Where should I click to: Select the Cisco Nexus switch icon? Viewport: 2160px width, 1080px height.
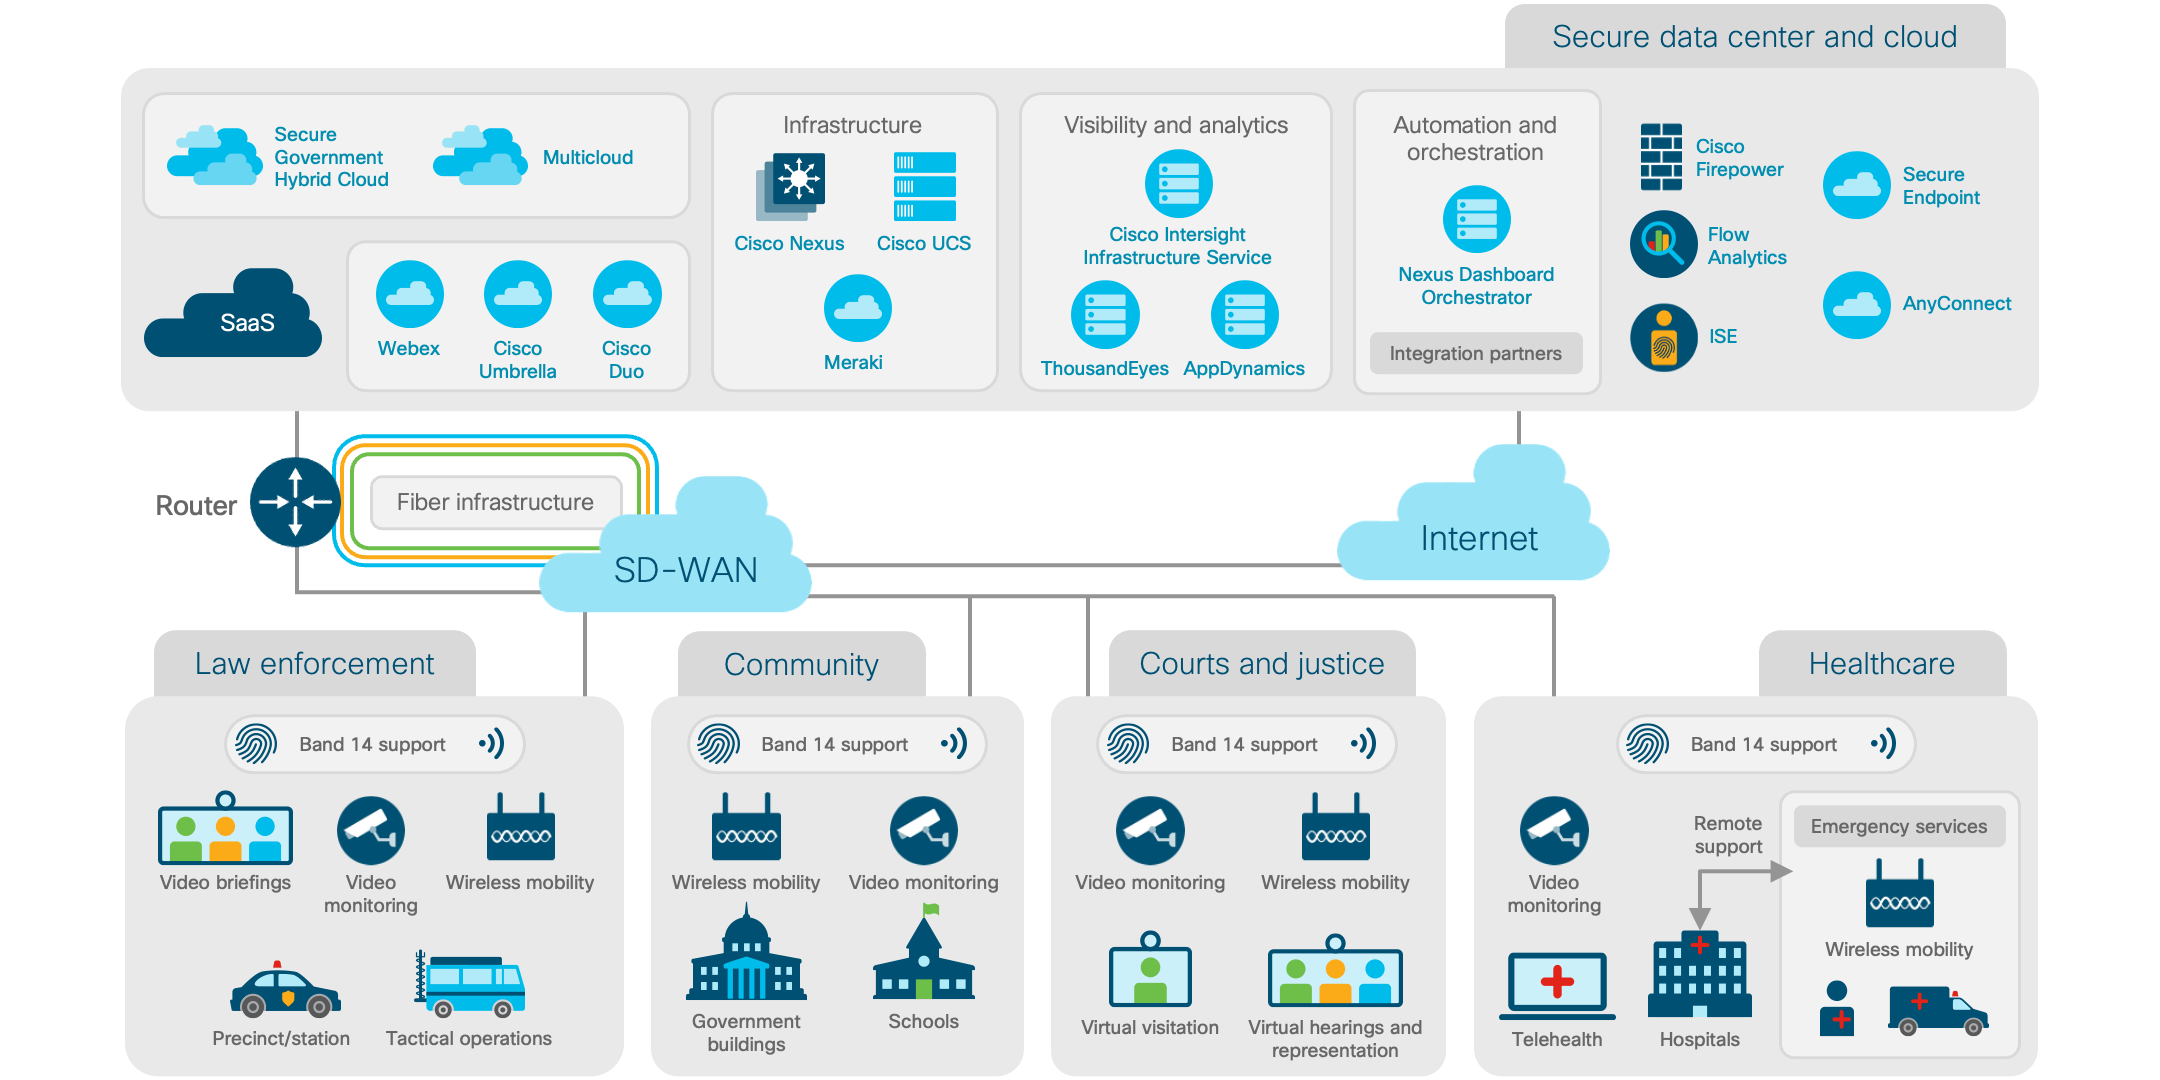pyautogui.click(x=790, y=186)
